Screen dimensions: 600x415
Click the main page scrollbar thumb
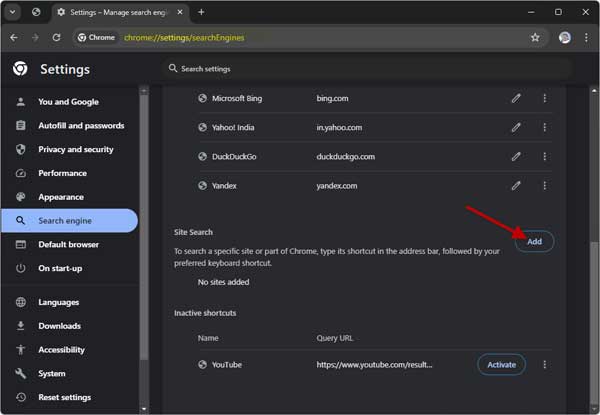(x=594, y=325)
